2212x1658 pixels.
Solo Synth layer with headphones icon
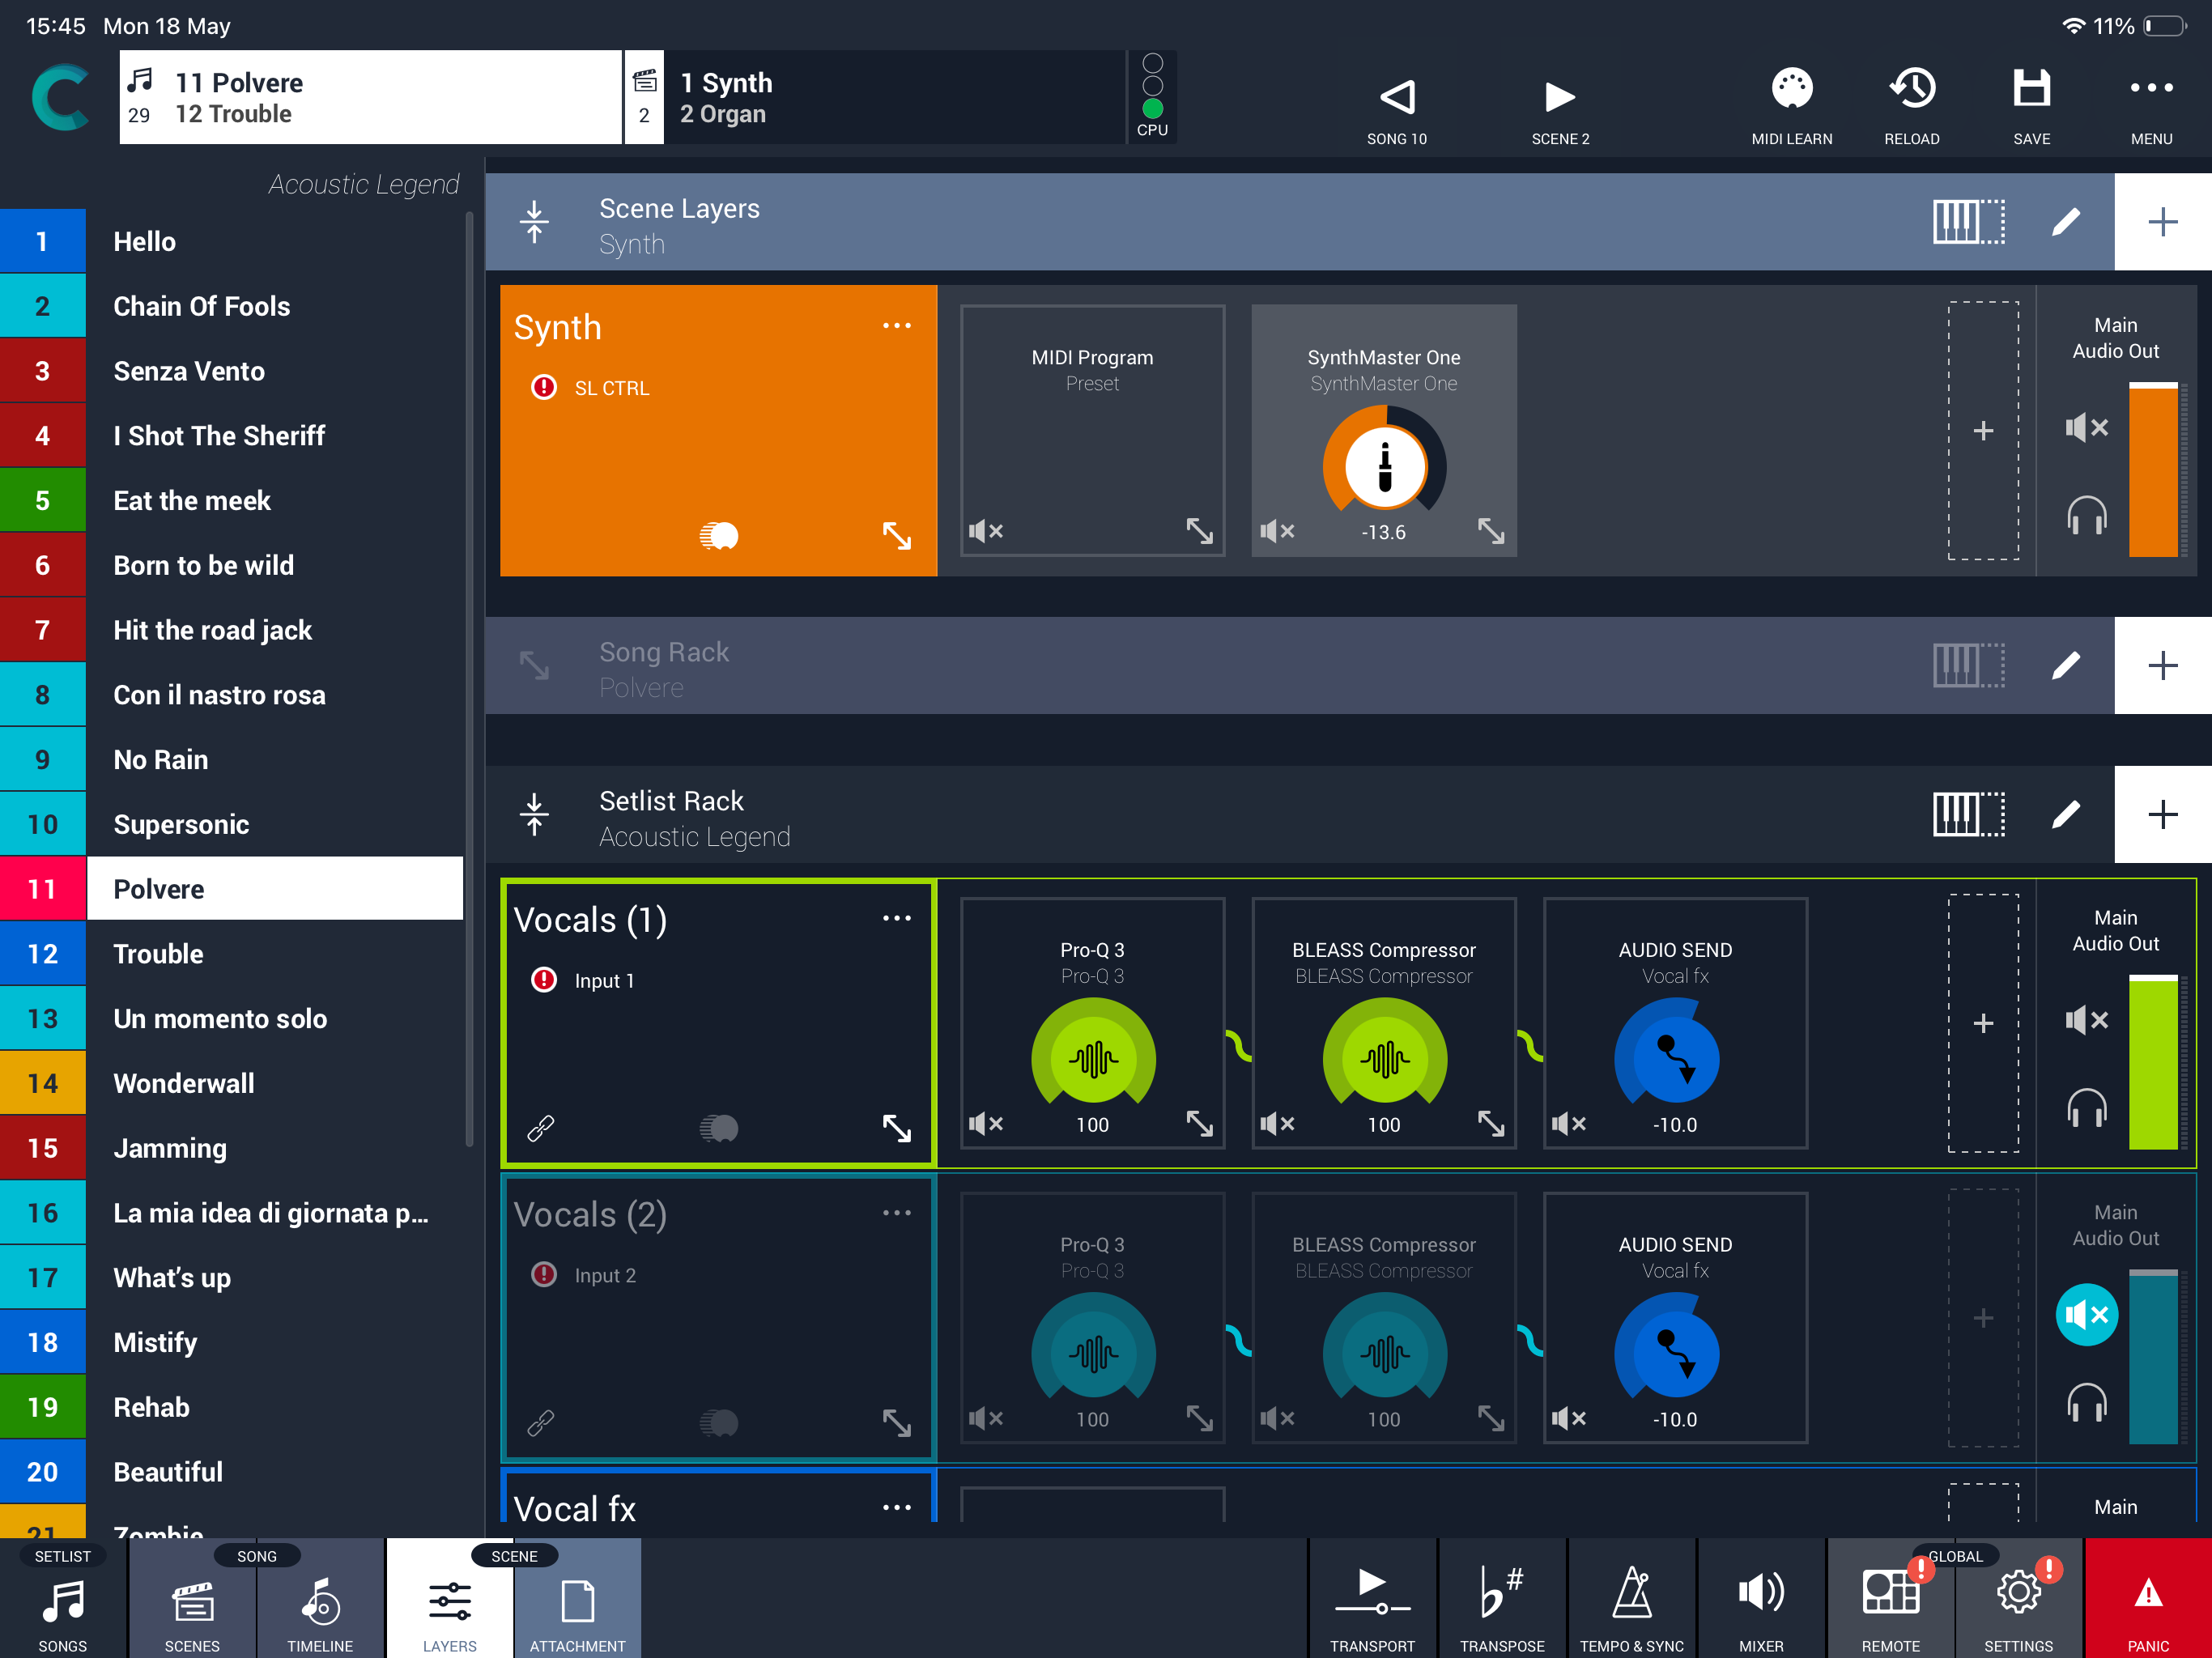click(2087, 515)
